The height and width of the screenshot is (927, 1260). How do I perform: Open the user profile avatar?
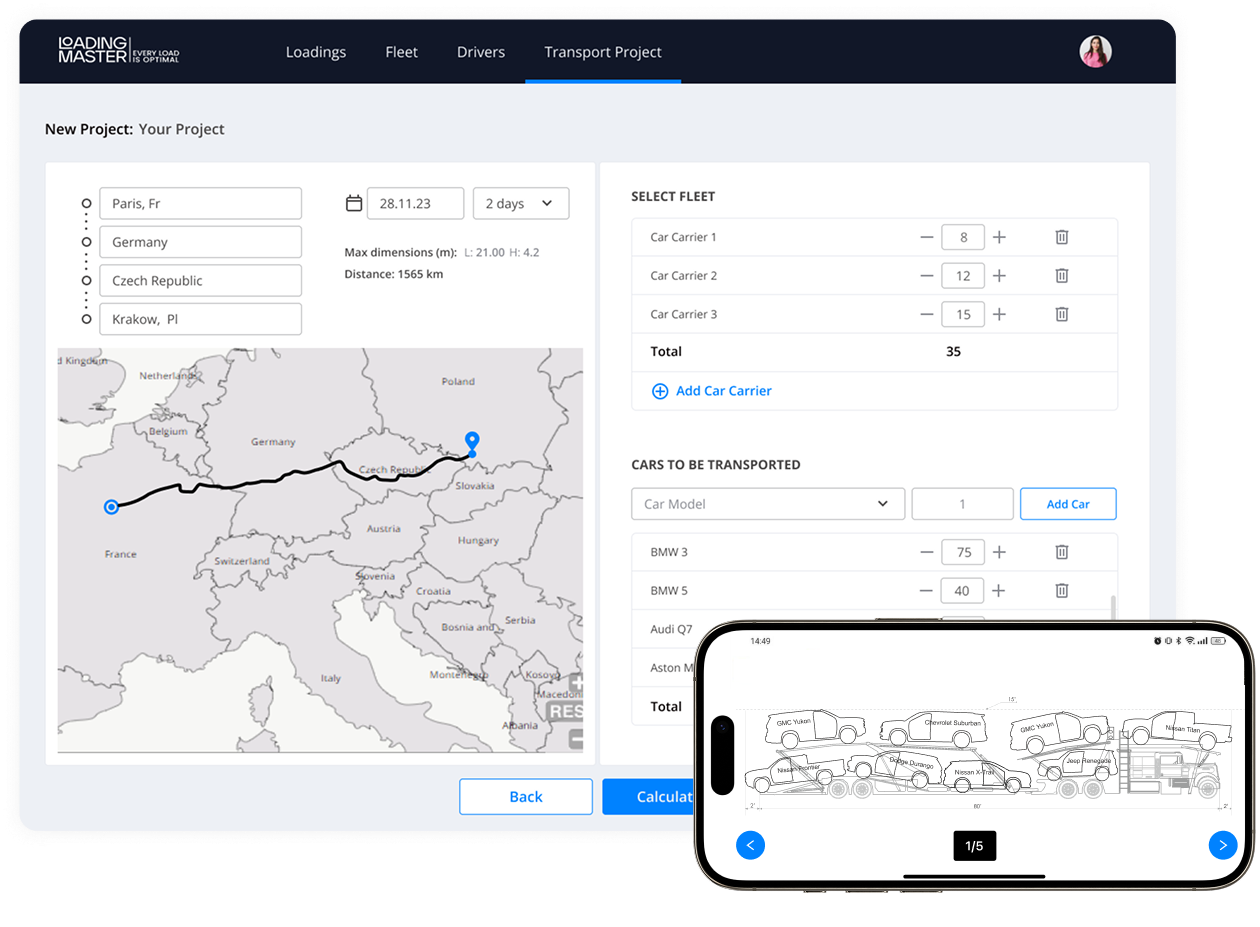pyautogui.click(x=1095, y=52)
